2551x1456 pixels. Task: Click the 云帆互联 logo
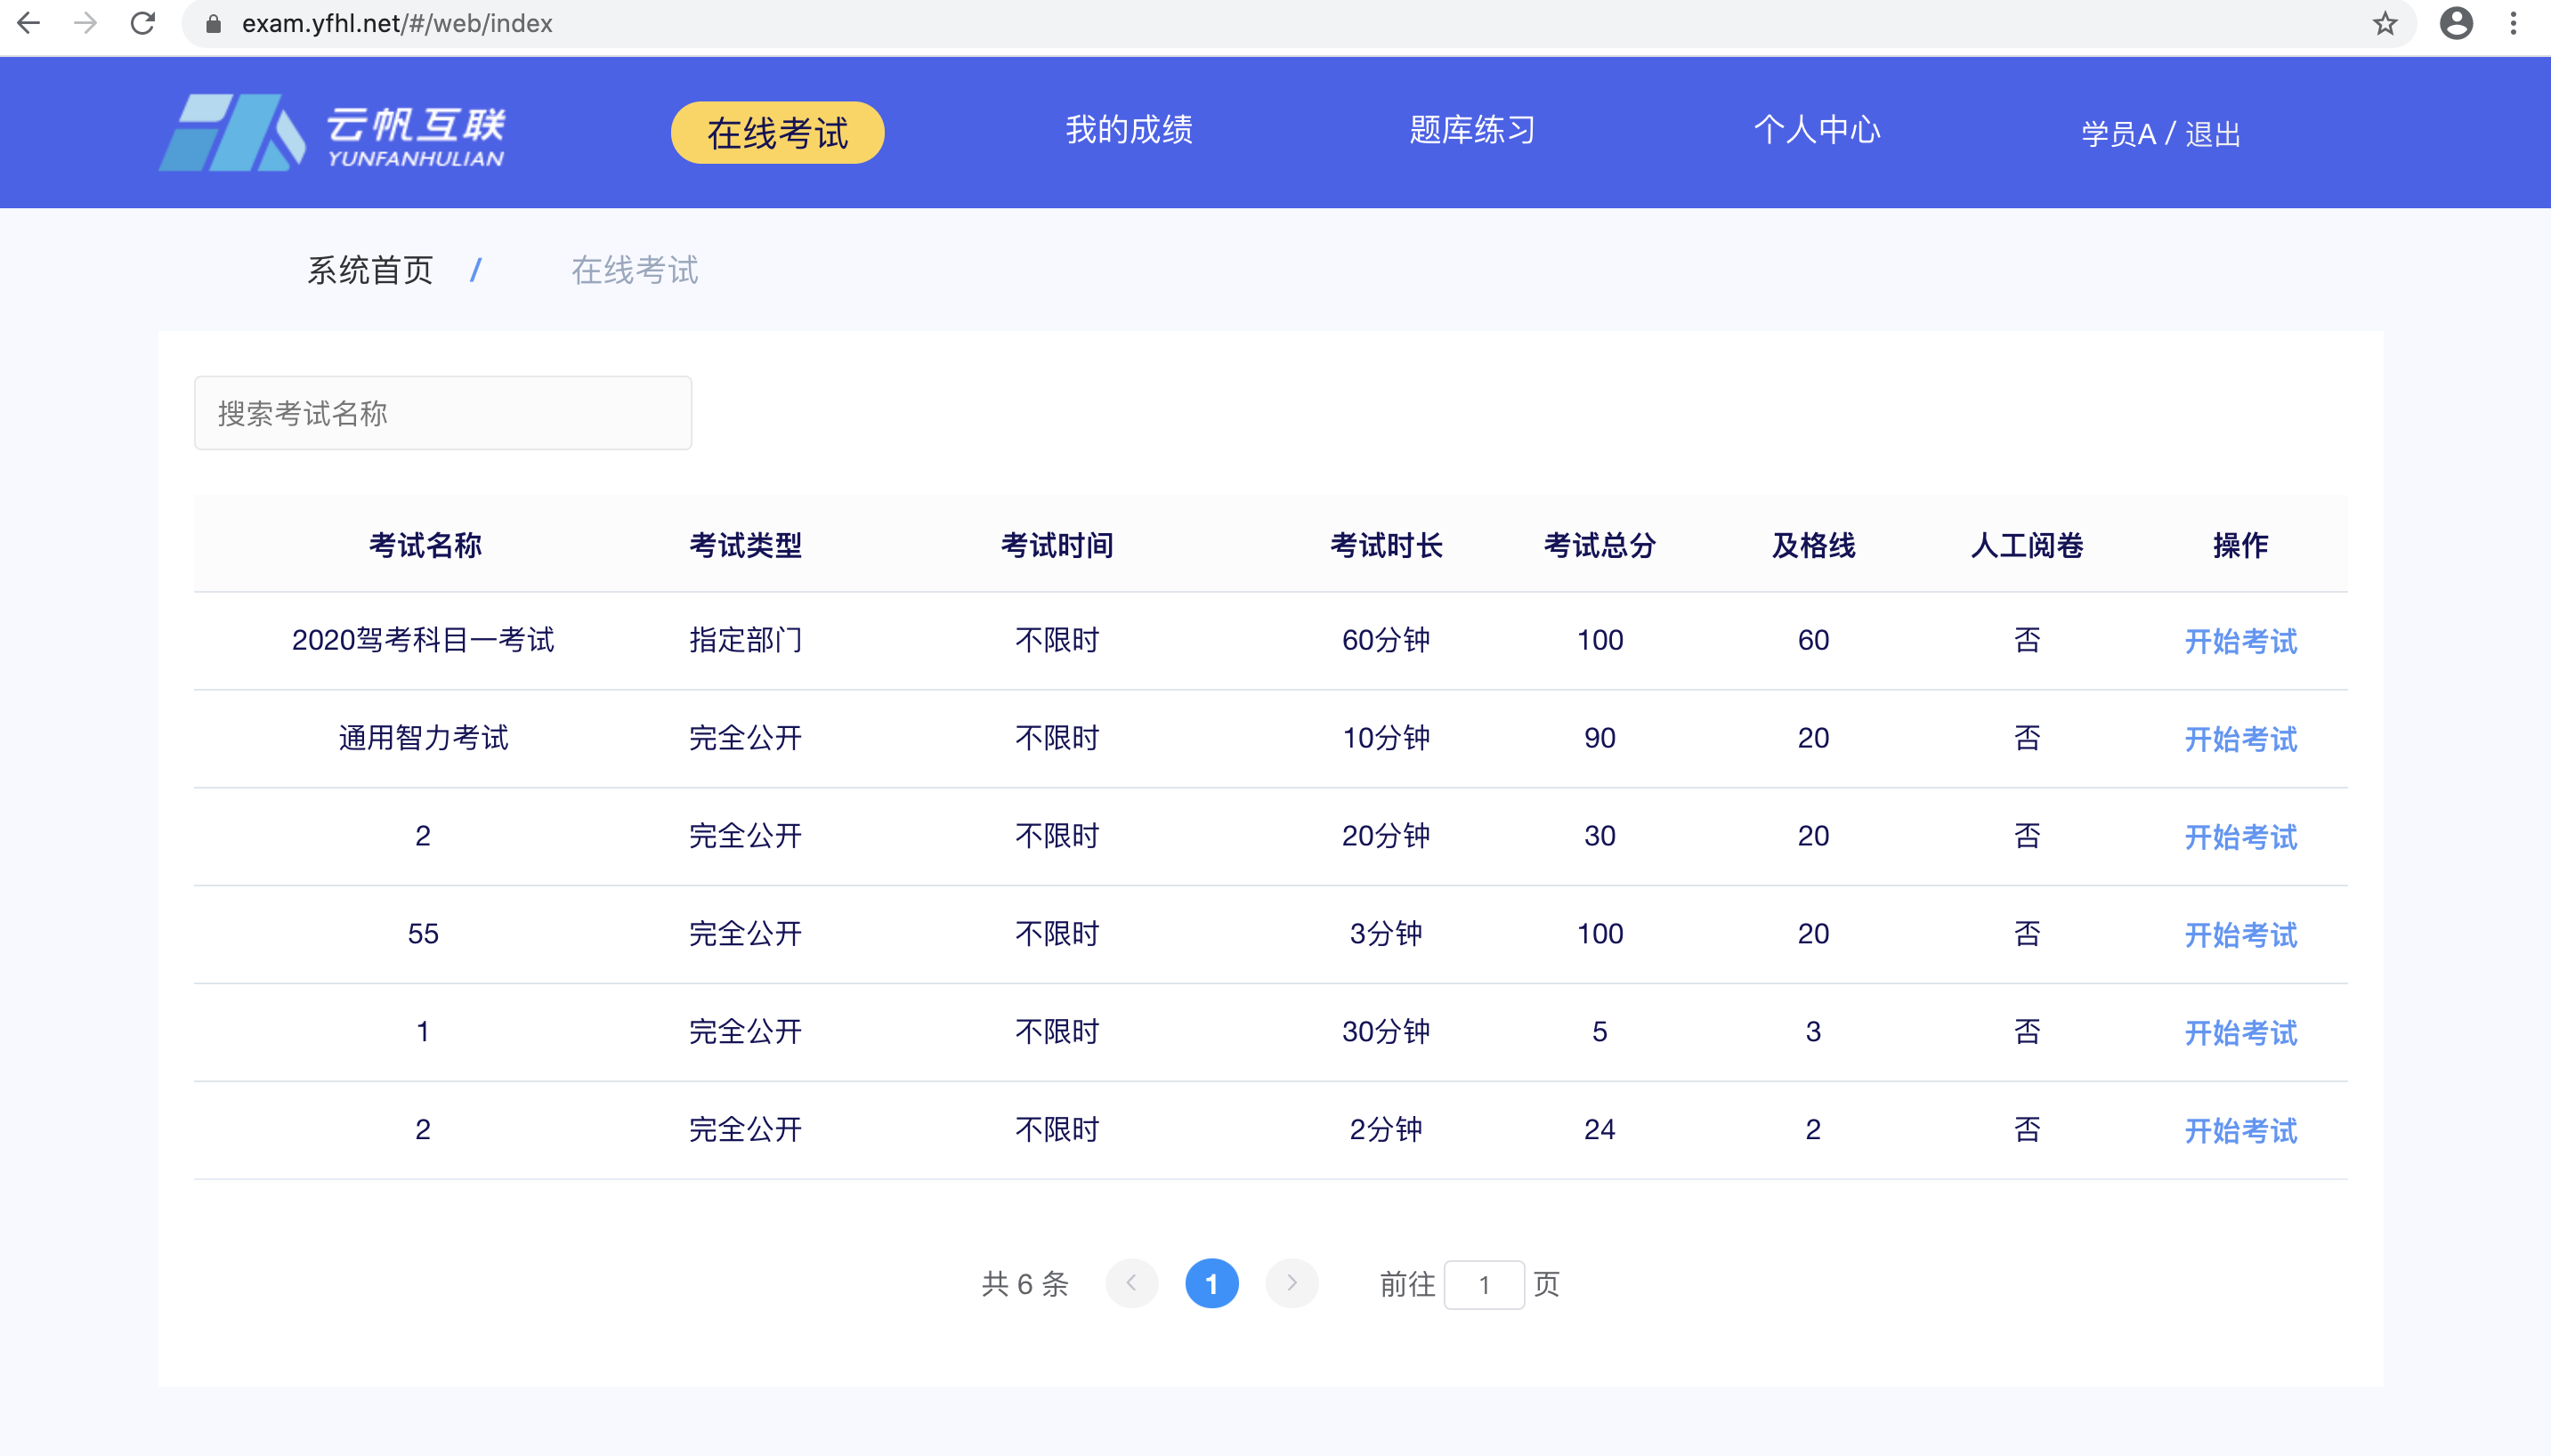[337, 131]
